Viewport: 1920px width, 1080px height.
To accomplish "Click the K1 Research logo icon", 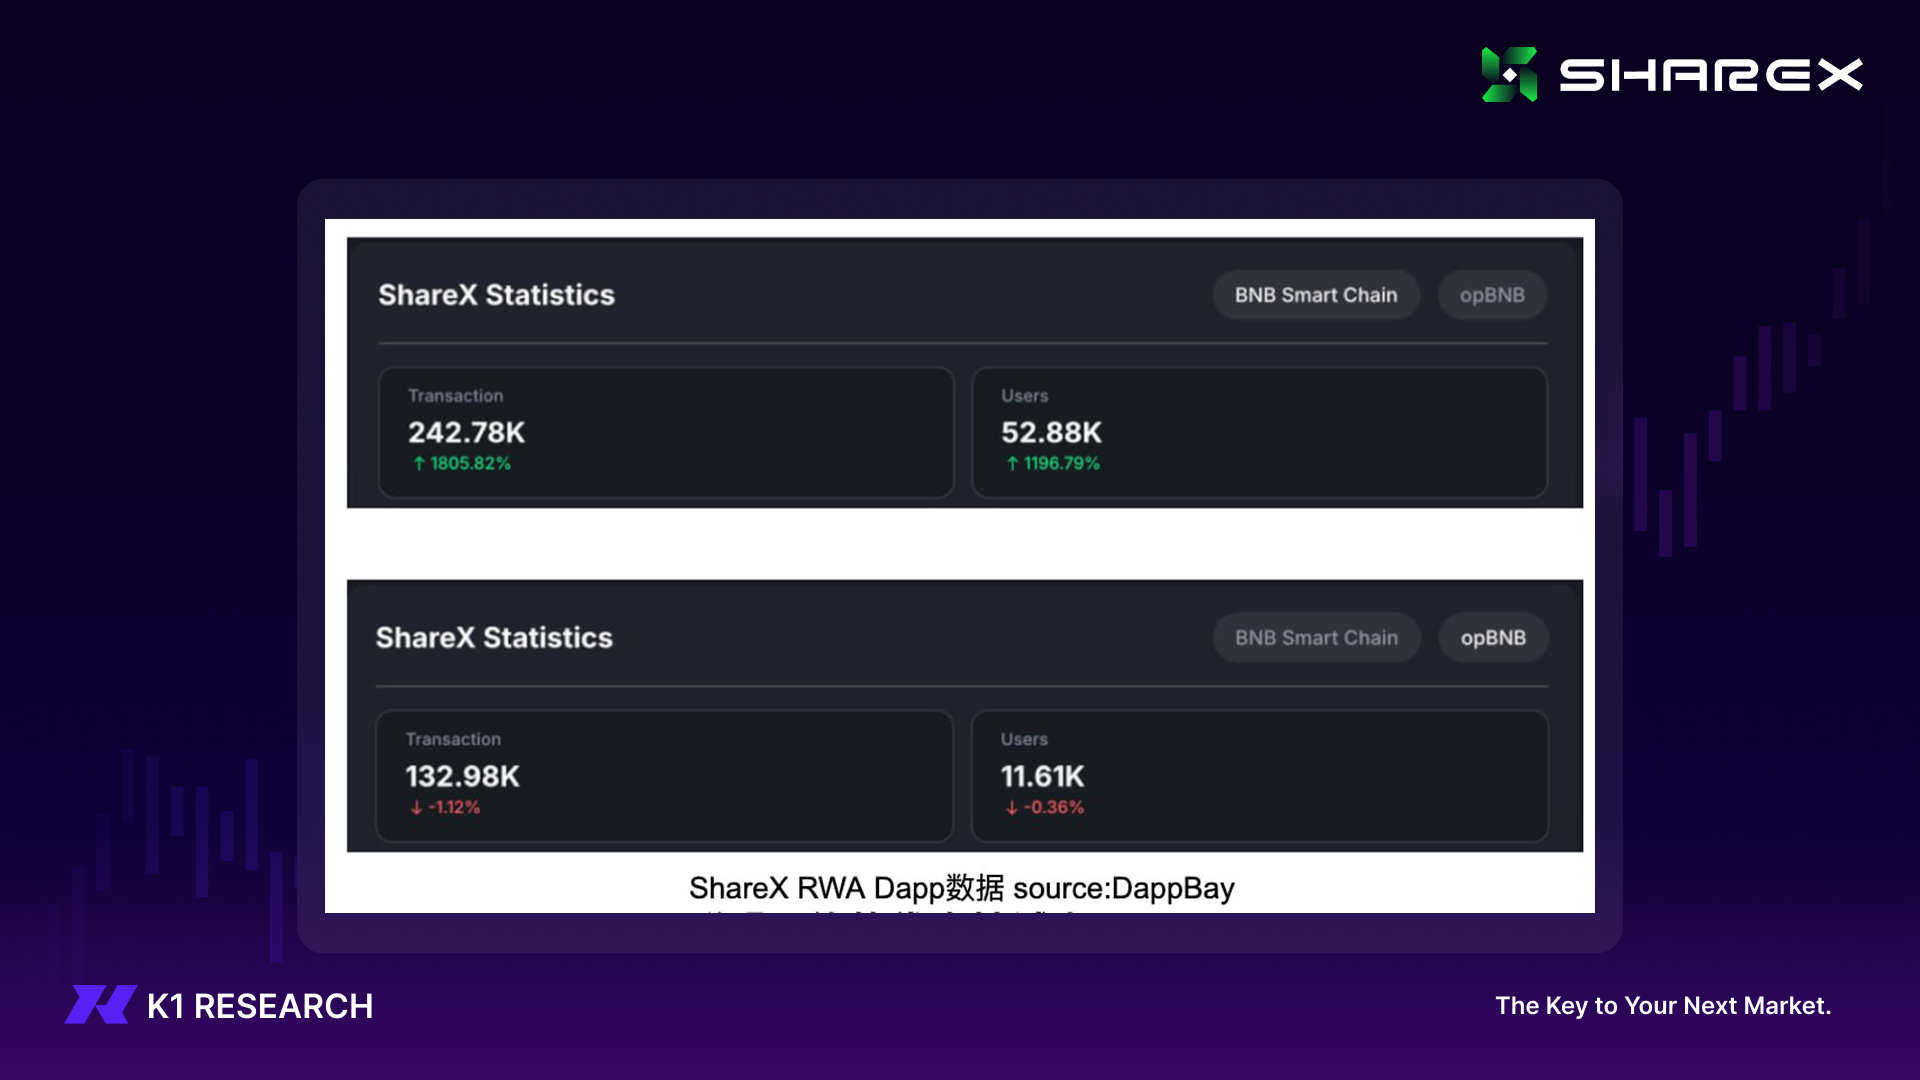I will click(100, 1005).
